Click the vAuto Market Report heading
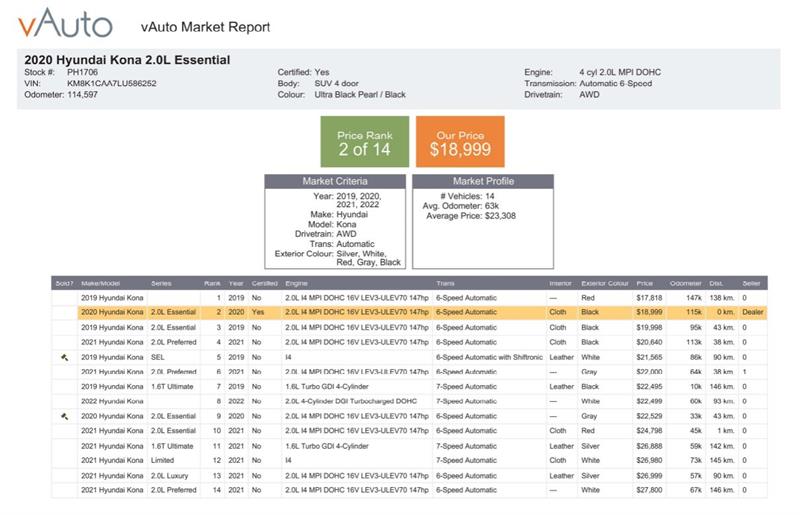 point(206,27)
